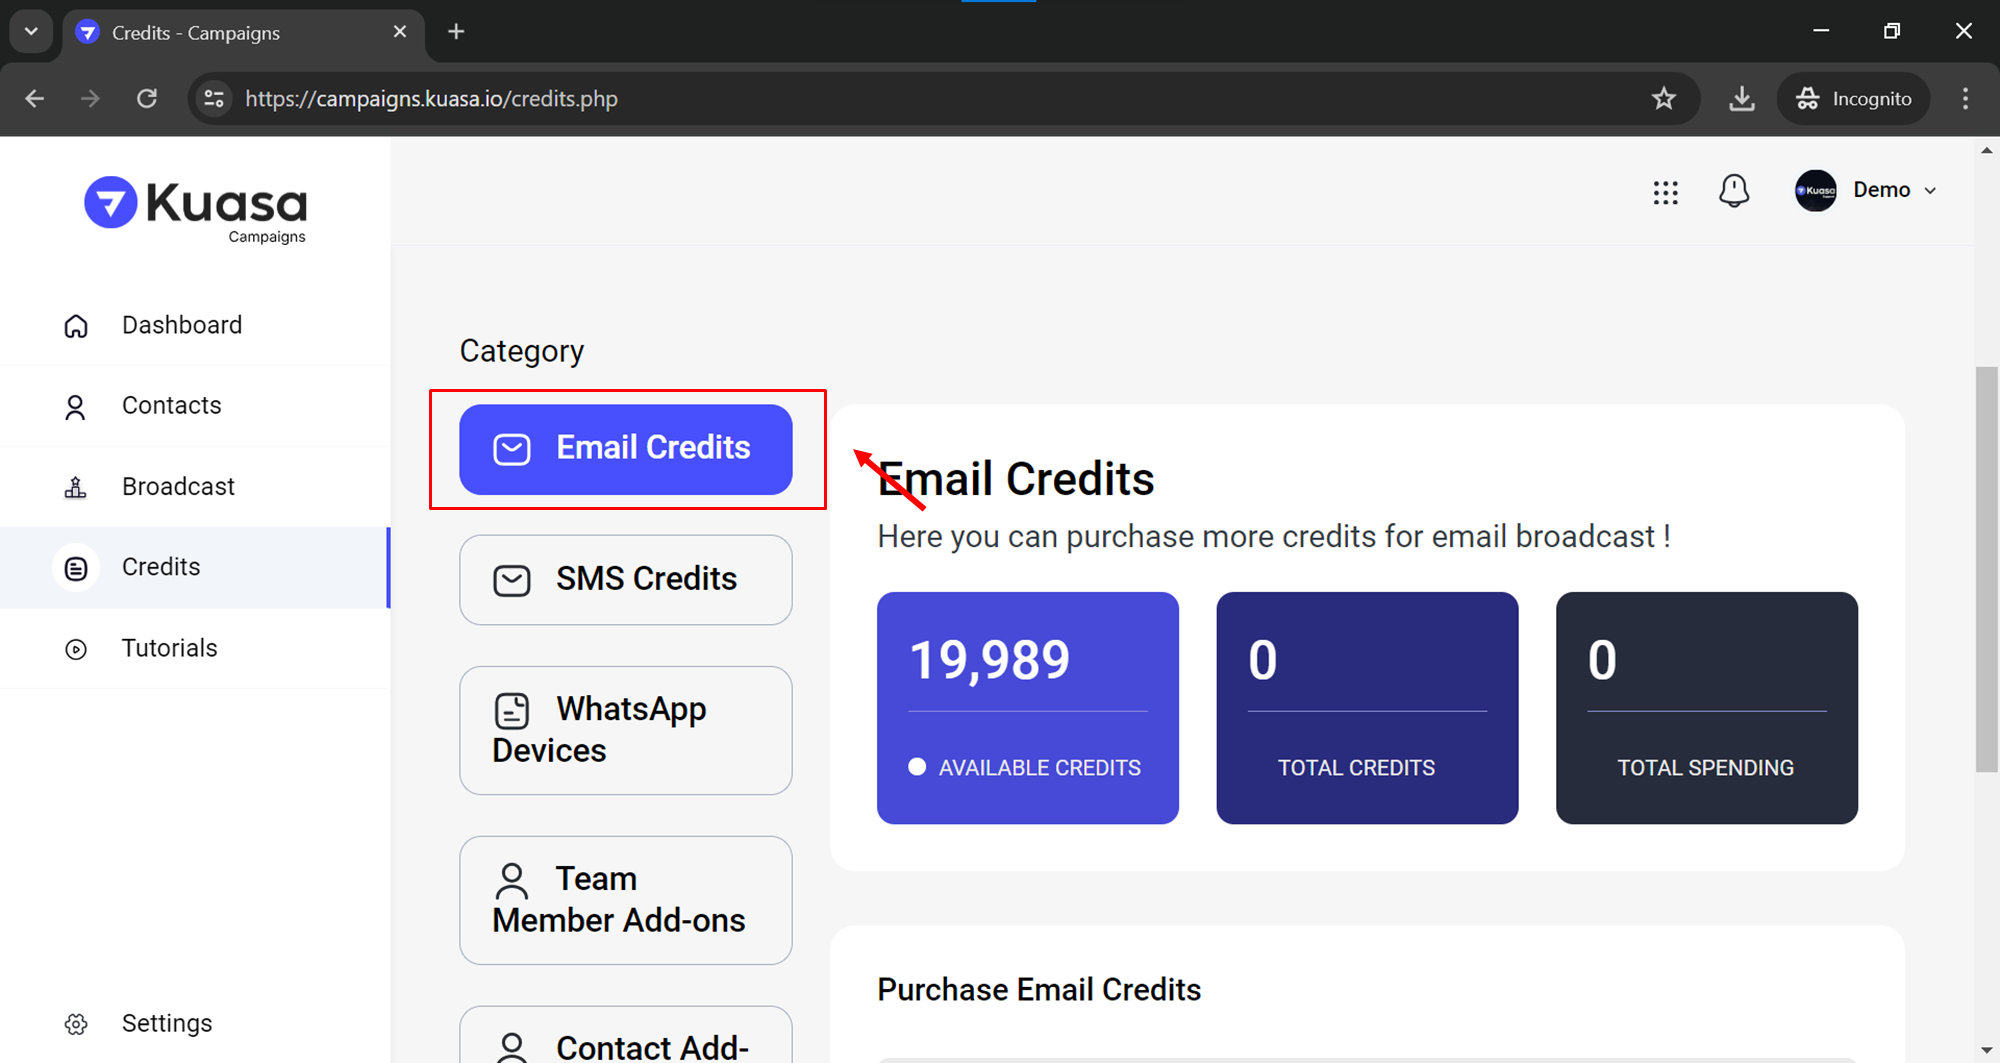This screenshot has width=2000, height=1063.
Task: Click the page vertical scrollbar
Action: click(1985, 570)
